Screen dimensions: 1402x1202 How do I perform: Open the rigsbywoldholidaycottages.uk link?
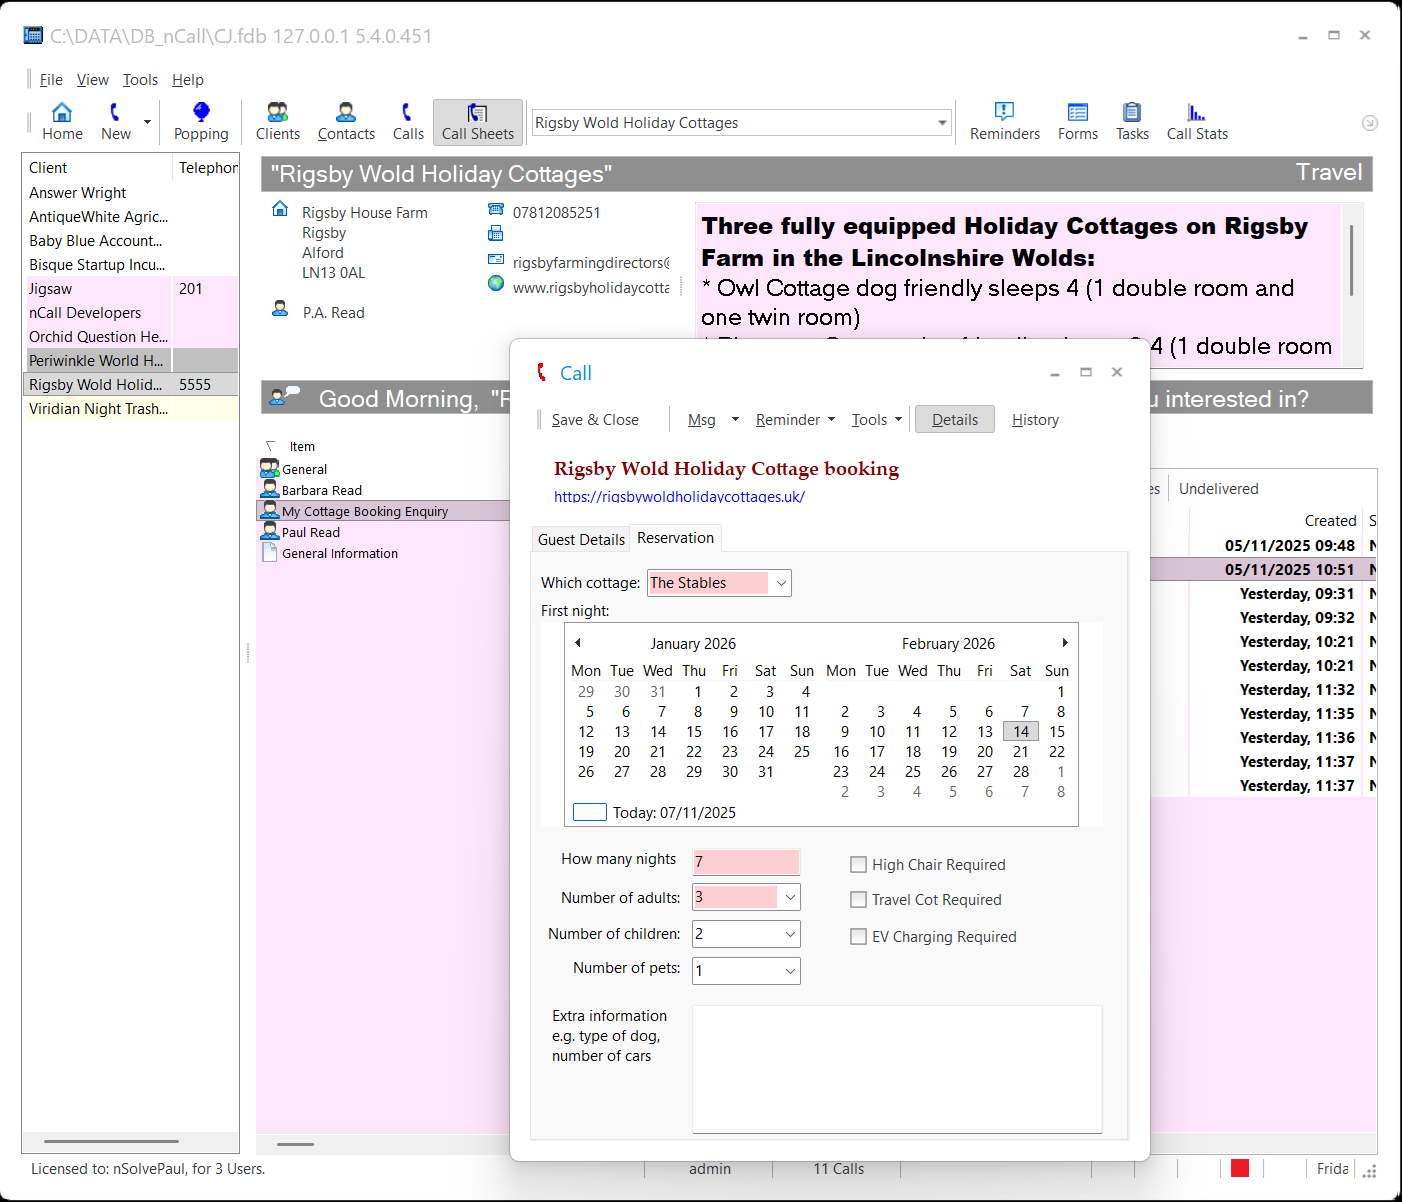[679, 497]
